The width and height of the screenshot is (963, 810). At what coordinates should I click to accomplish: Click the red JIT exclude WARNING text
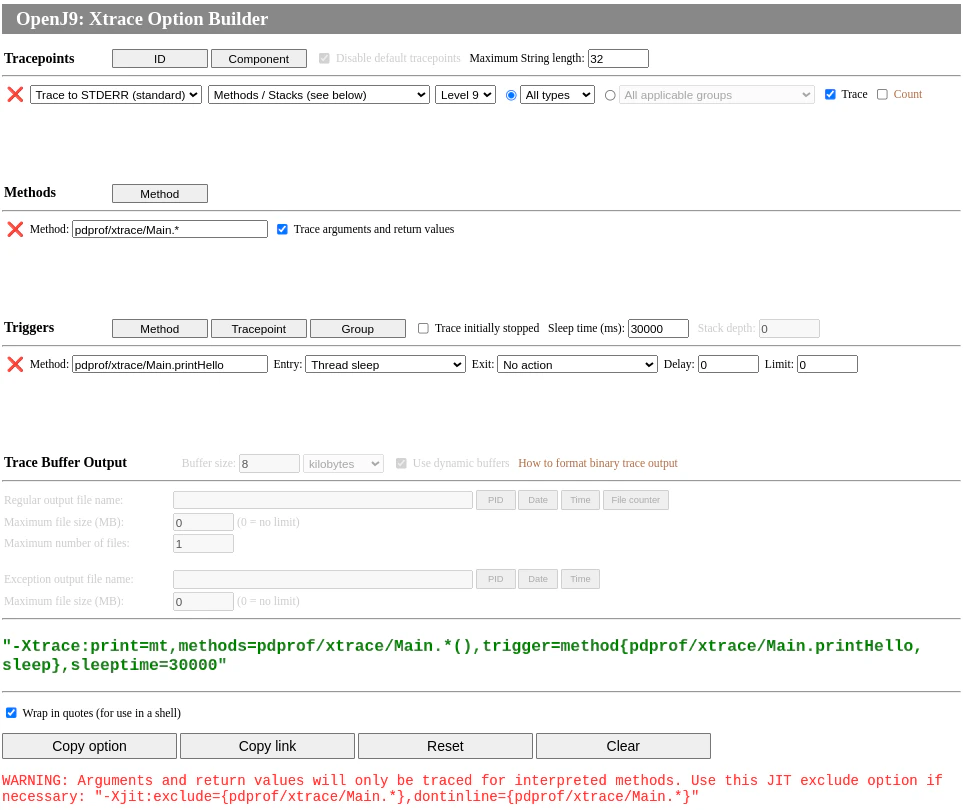tap(472, 789)
